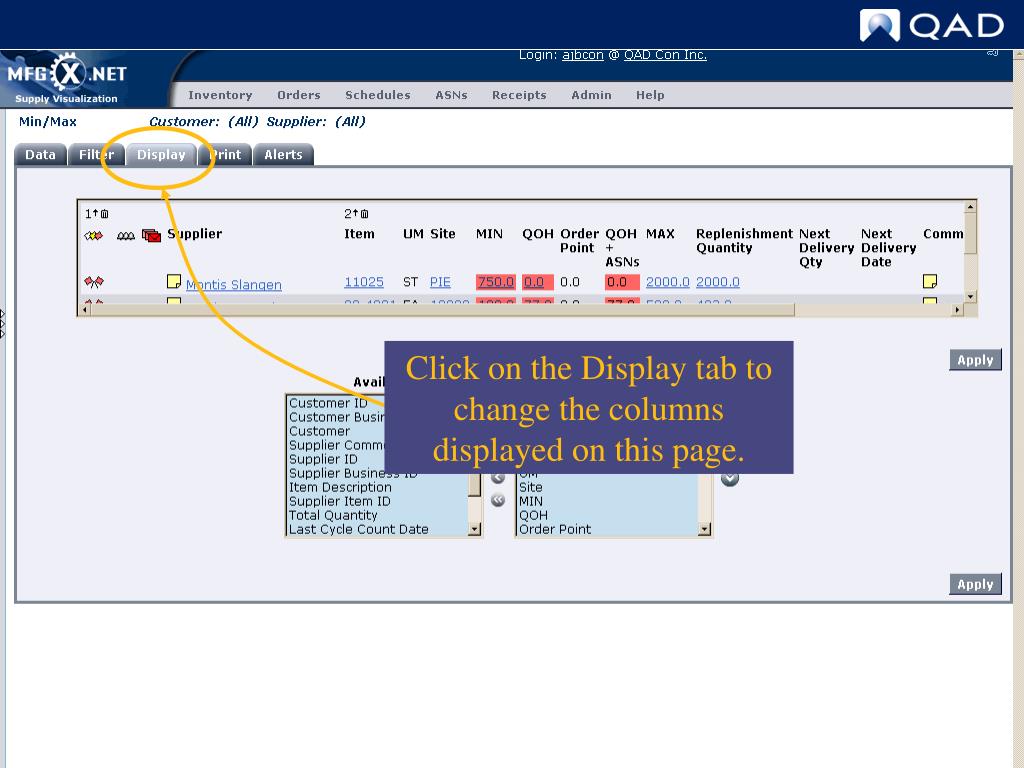Select MIN in the displayed columns list
1024x768 pixels.
tap(530, 502)
